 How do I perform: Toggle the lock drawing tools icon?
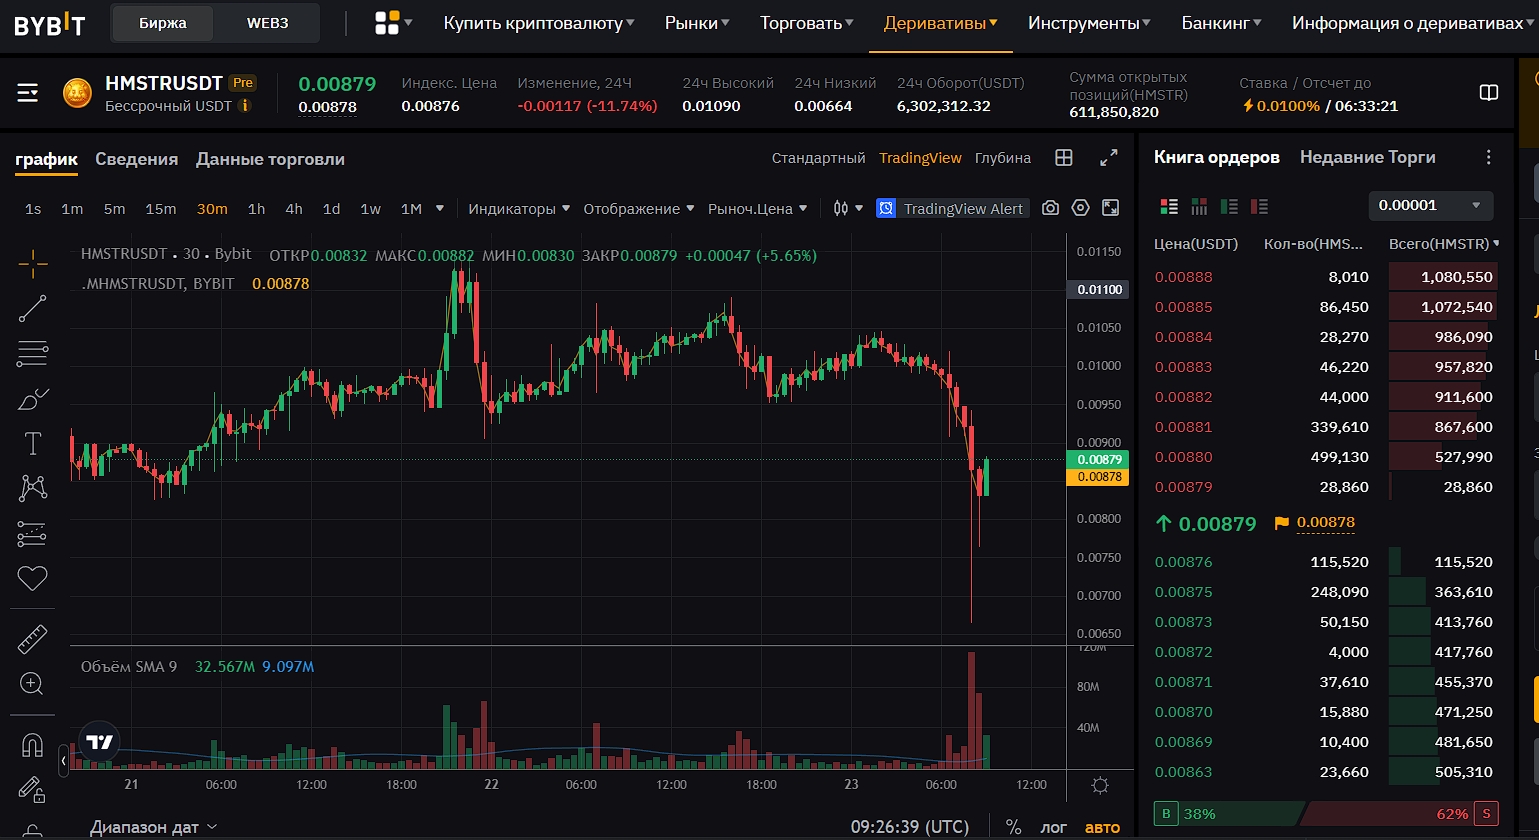[x=32, y=790]
